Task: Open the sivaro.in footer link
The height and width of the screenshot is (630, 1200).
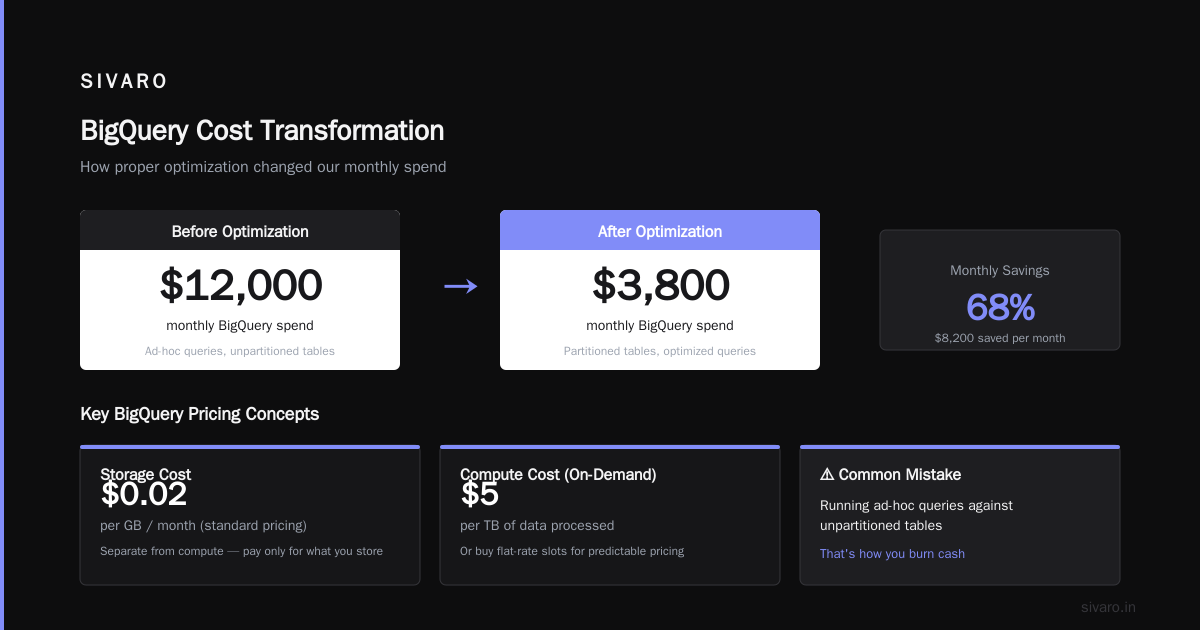Action: pyautogui.click(x=1108, y=607)
